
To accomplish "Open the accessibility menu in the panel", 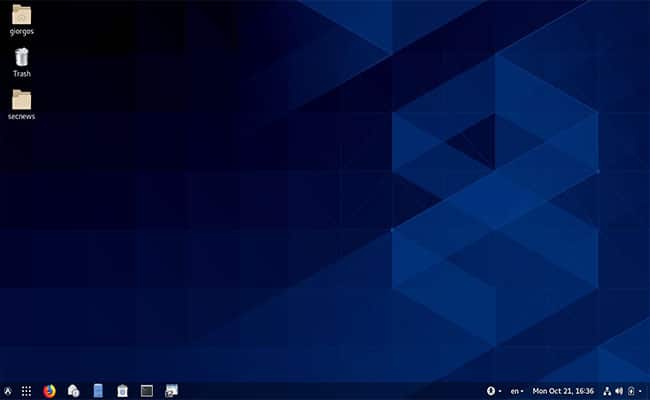I will point(493,391).
